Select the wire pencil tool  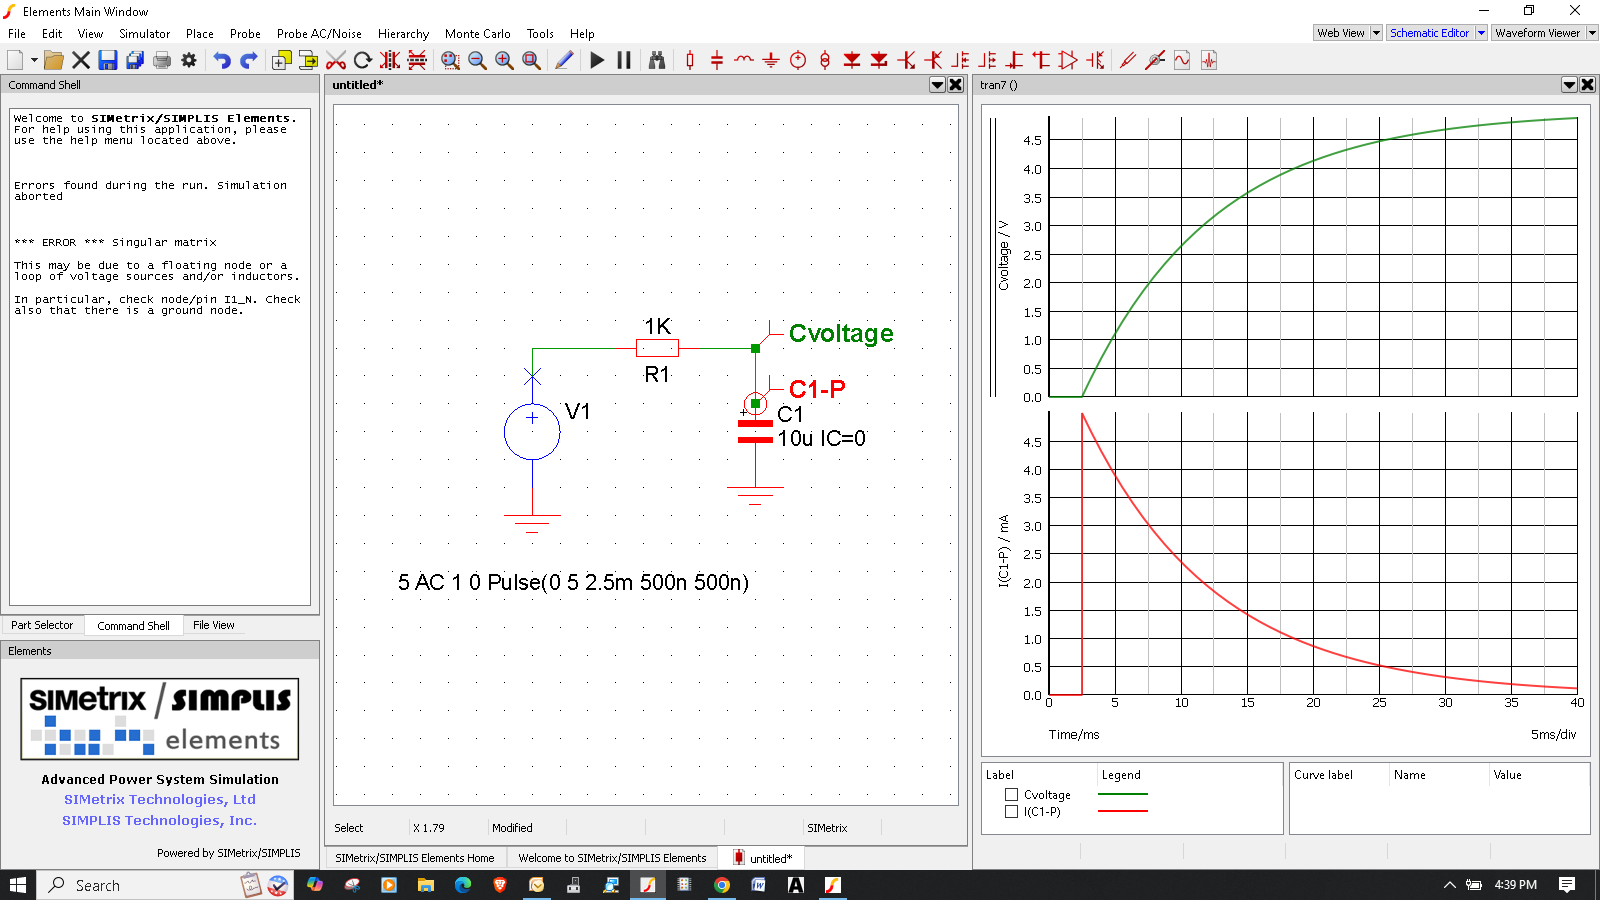[564, 60]
